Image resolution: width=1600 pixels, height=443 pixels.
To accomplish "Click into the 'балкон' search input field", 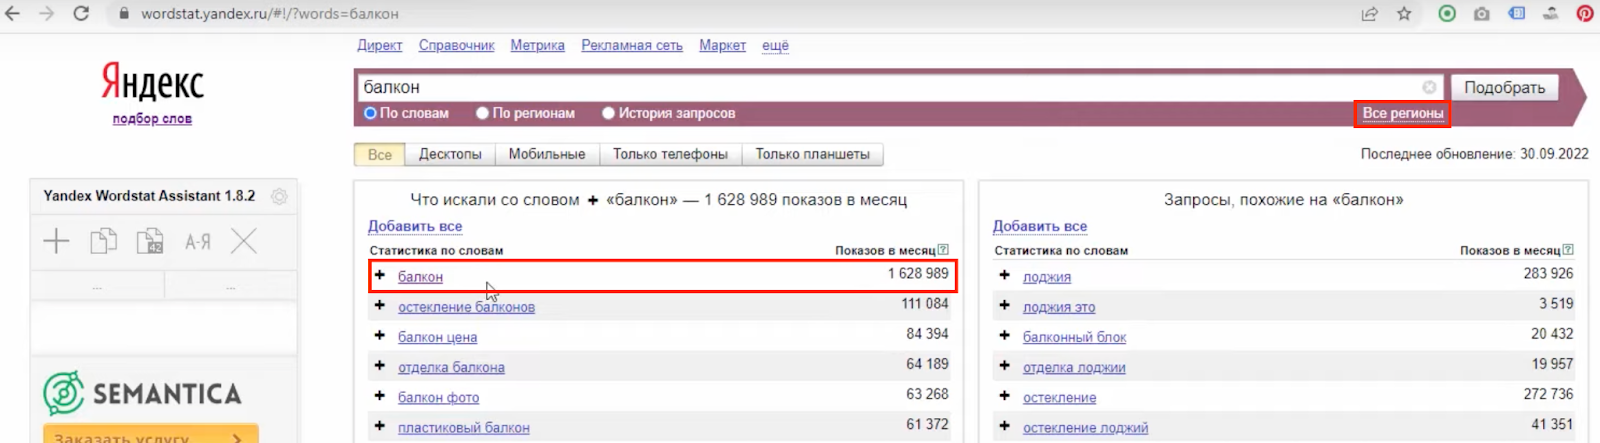I will point(880,88).
